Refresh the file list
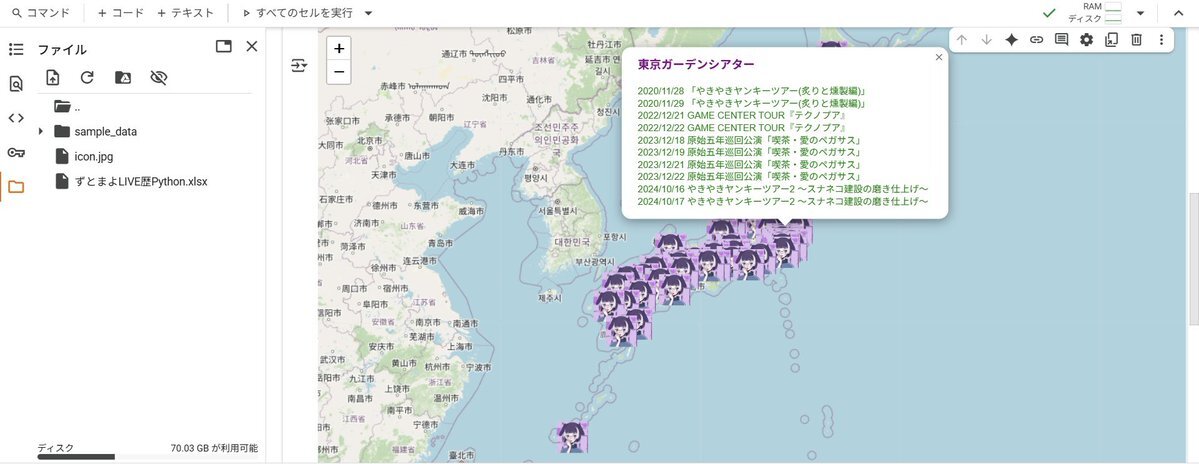The width and height of the screenshot is (1199, 464). point(87,77)
